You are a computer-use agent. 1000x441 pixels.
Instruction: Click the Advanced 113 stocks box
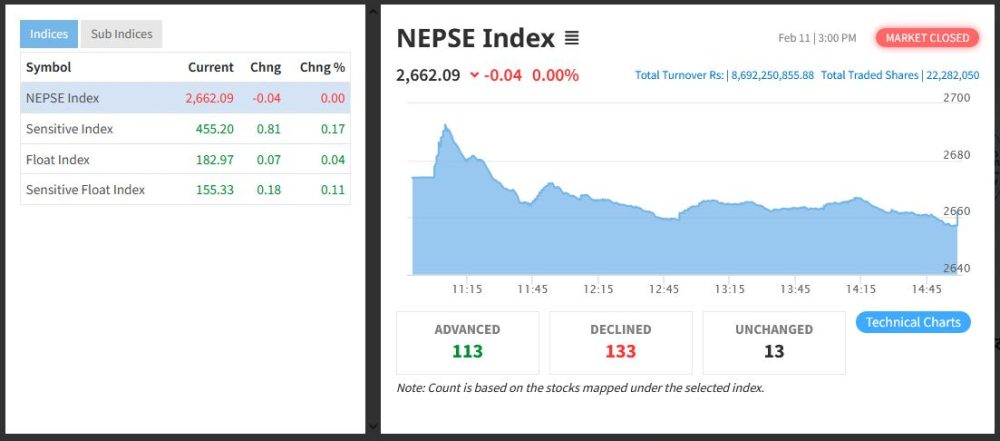(x=467, y=342)
